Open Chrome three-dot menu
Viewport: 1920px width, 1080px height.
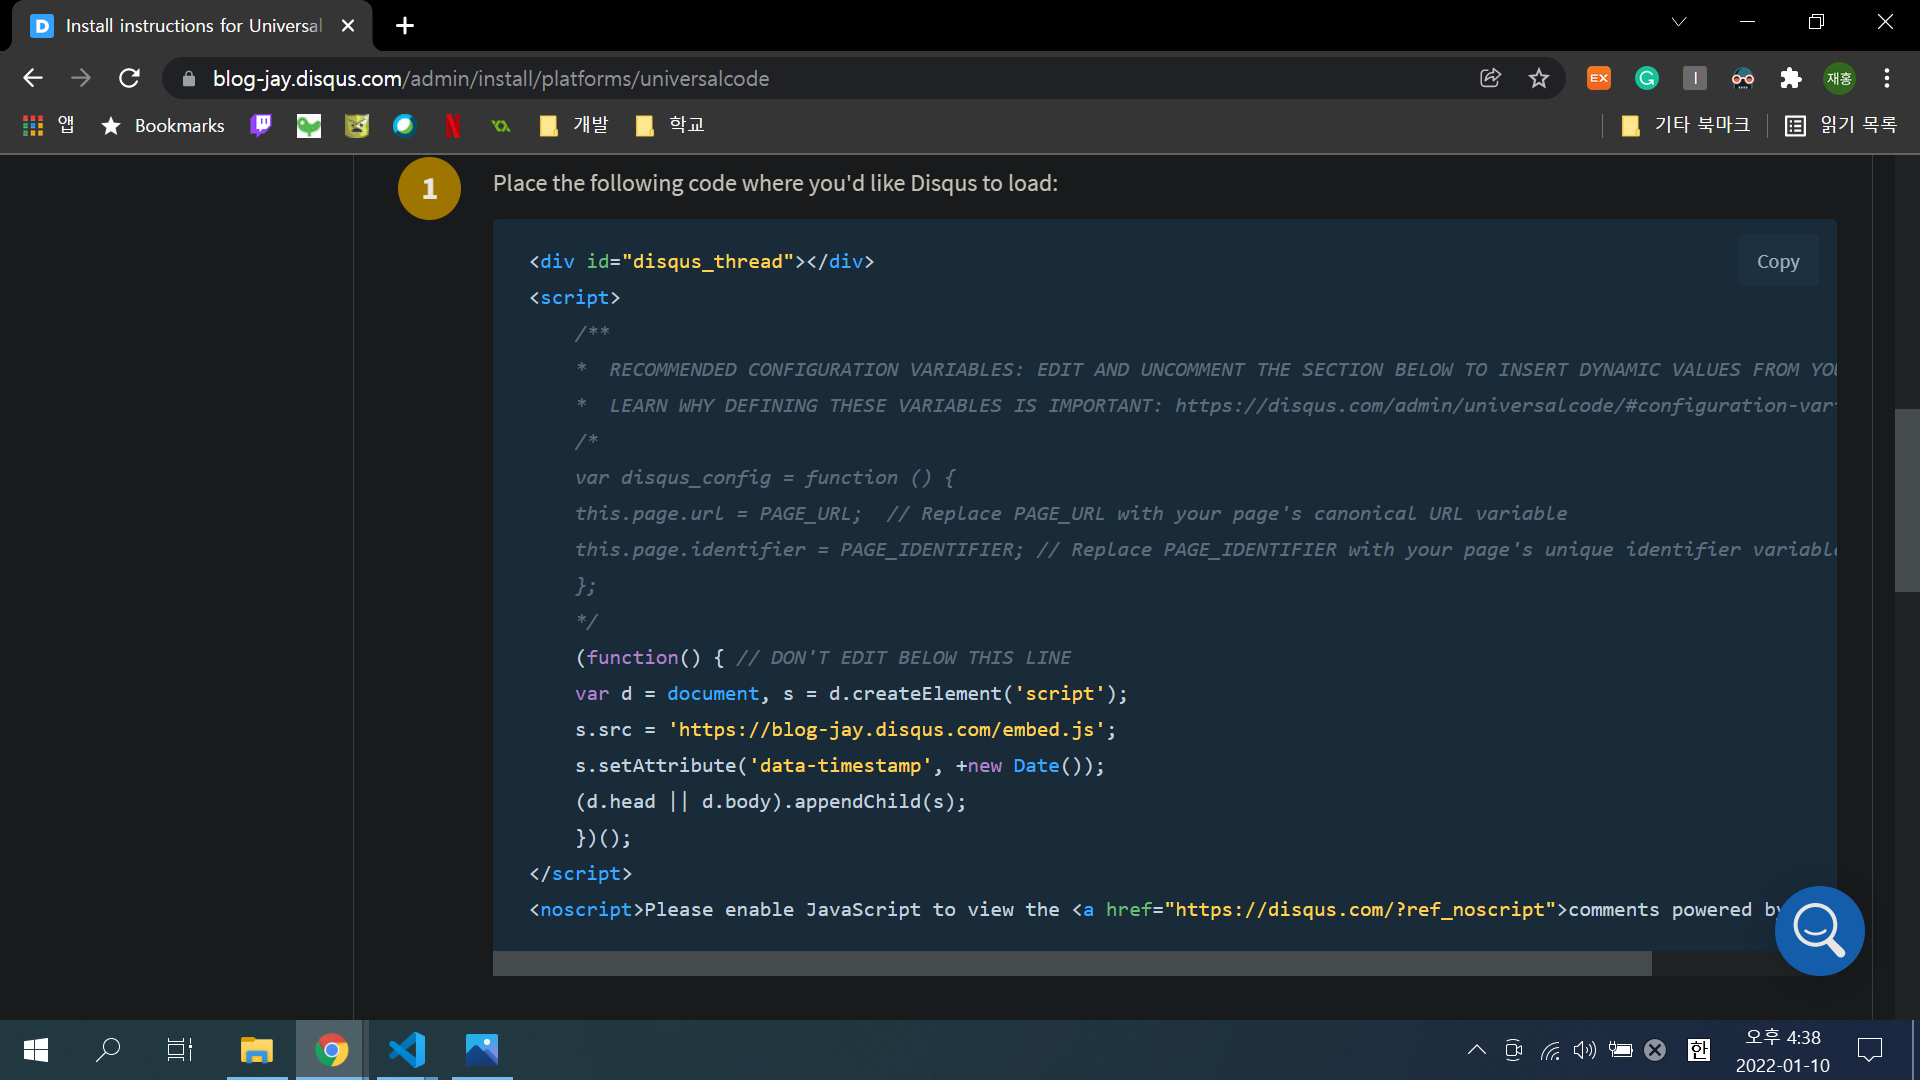coord(1887,78)
